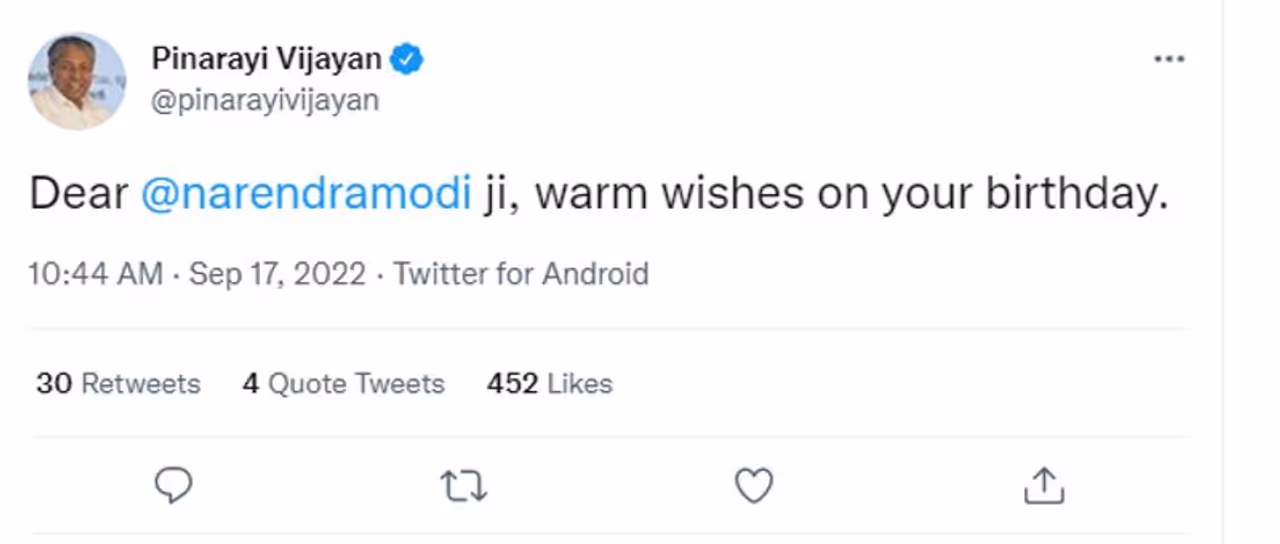Open Pinarayi Vijayan's profile photo
Viewport: 1280px width, 544px height.
pyautogui.click(x=77, y=81)
